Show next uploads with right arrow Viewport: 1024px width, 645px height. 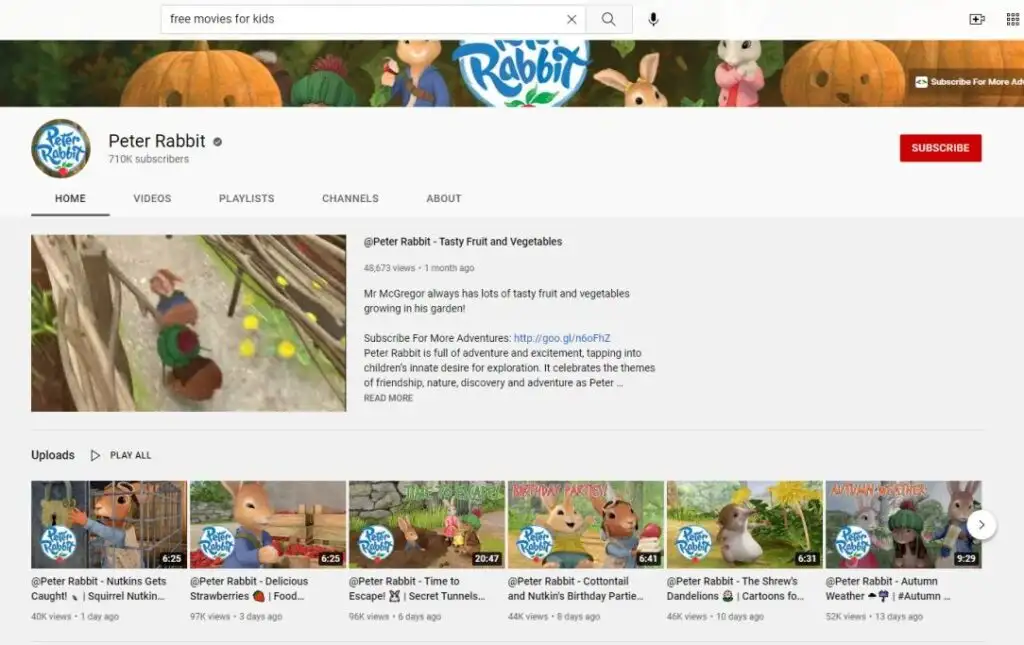click(x=981, y=524)
